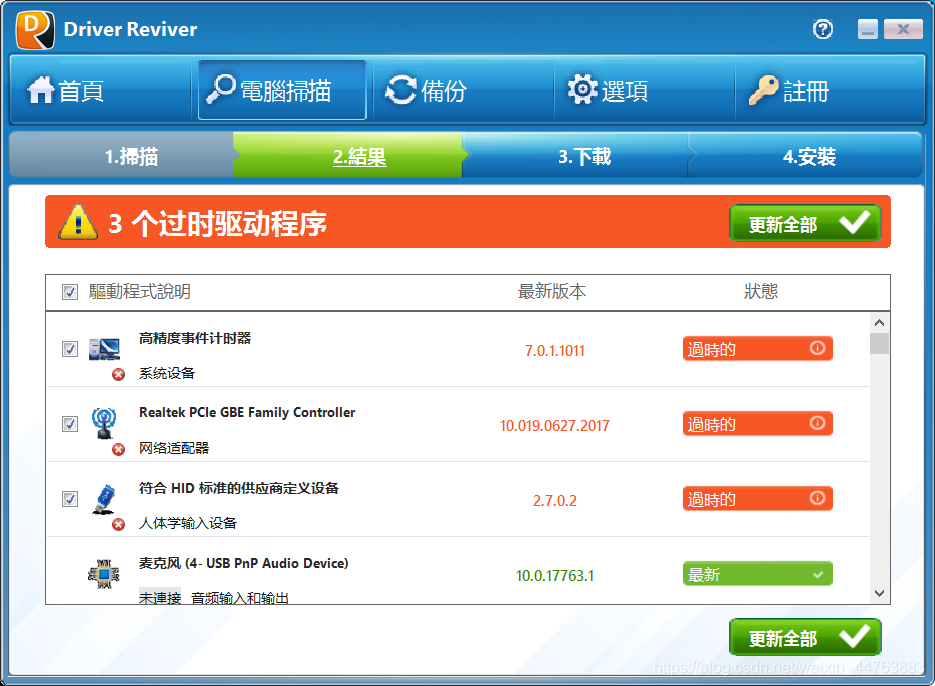Click the gear icon beside 選項
935x686 pixels.
coord(582,89)
